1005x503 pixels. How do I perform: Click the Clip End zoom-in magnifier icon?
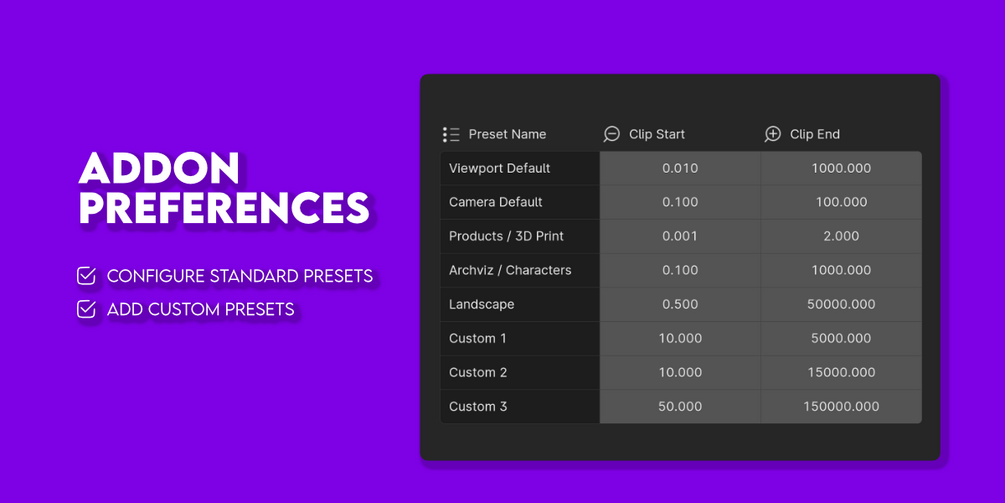[x=772, y=134]
